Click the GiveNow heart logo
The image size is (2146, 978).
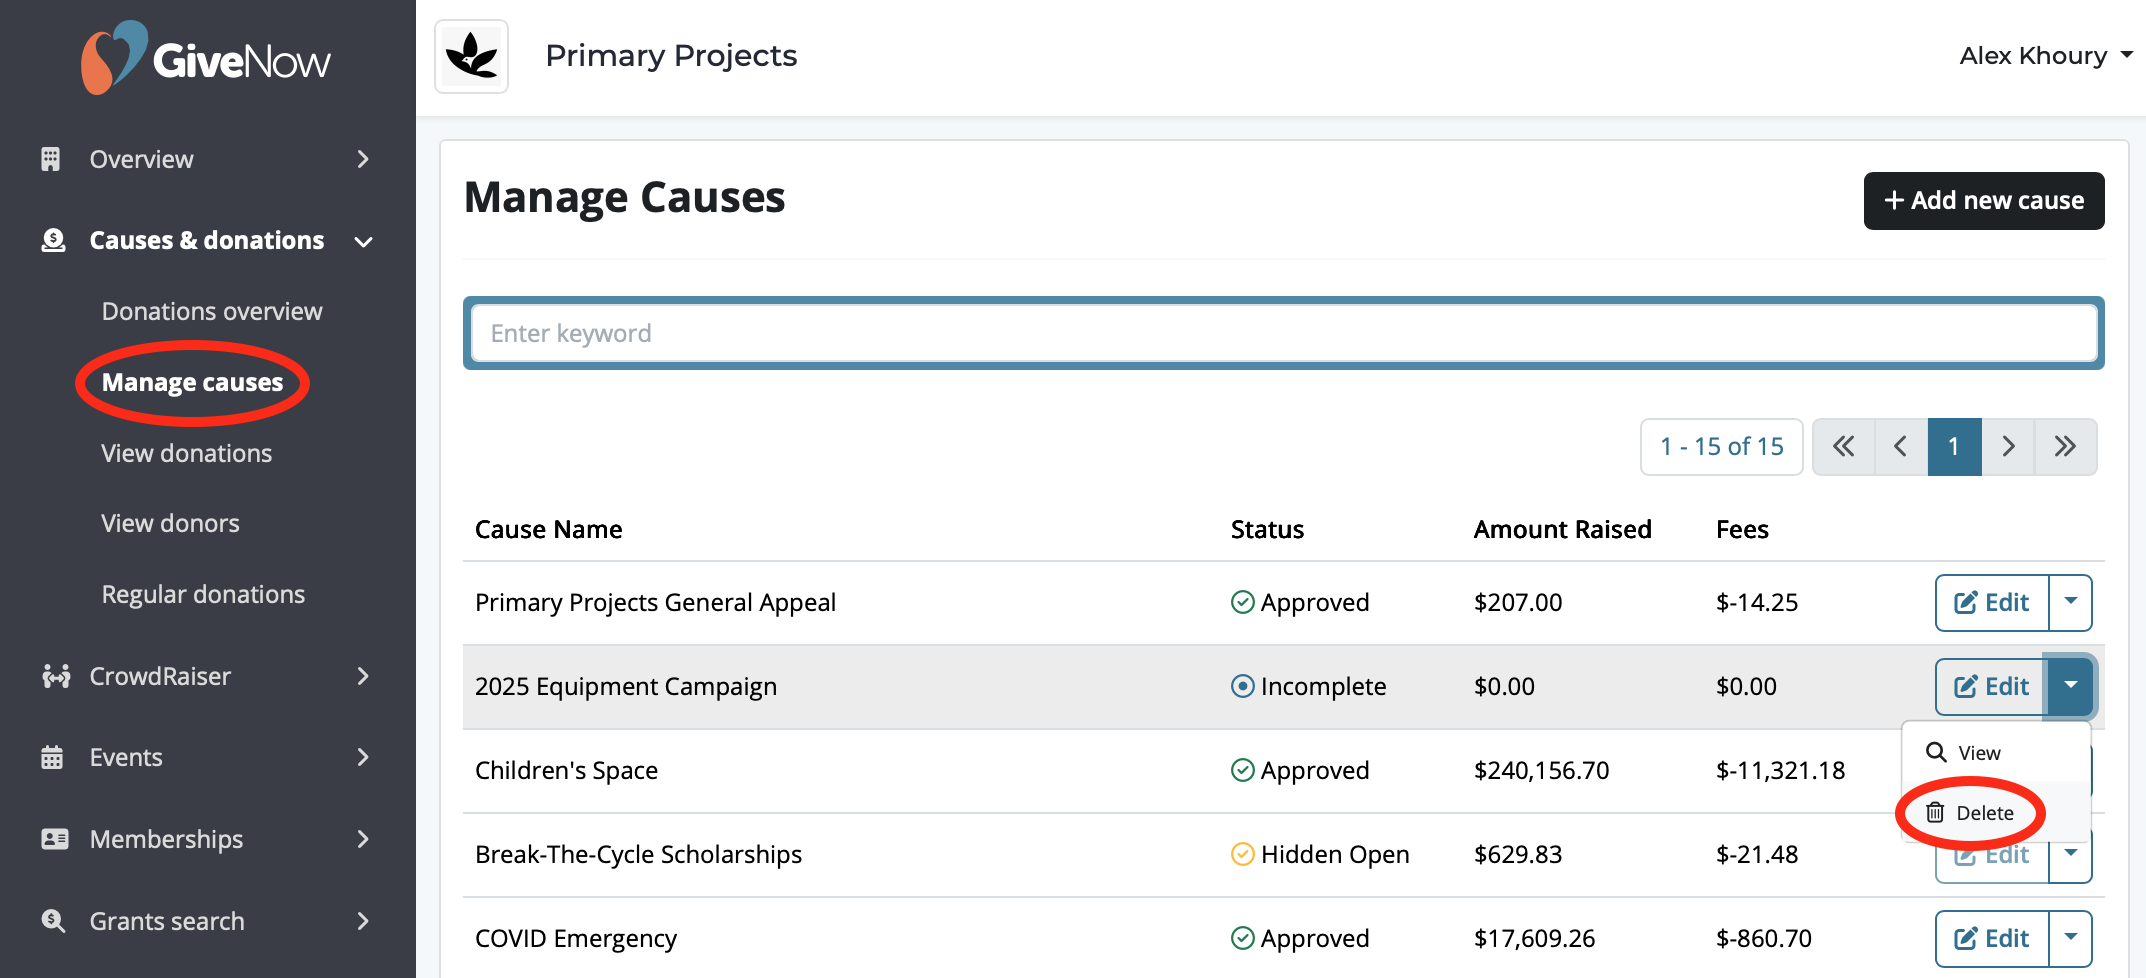pyautogui.click(x=113, y=58)
